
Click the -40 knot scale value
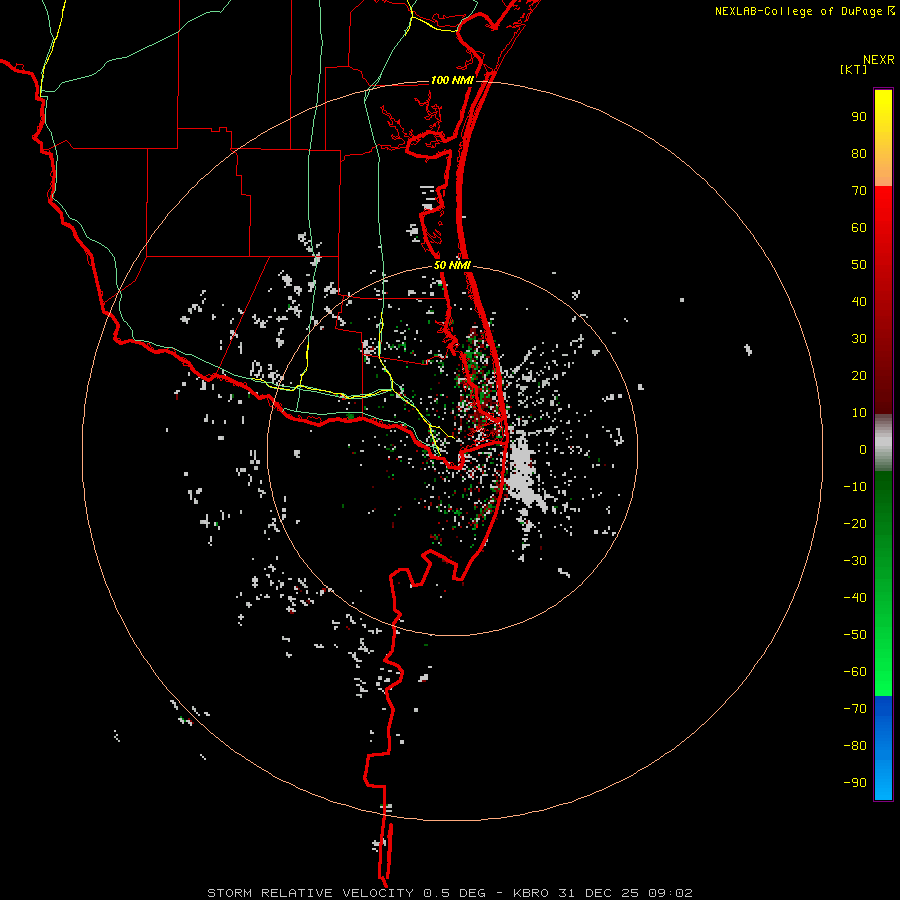tap(855, 598)
